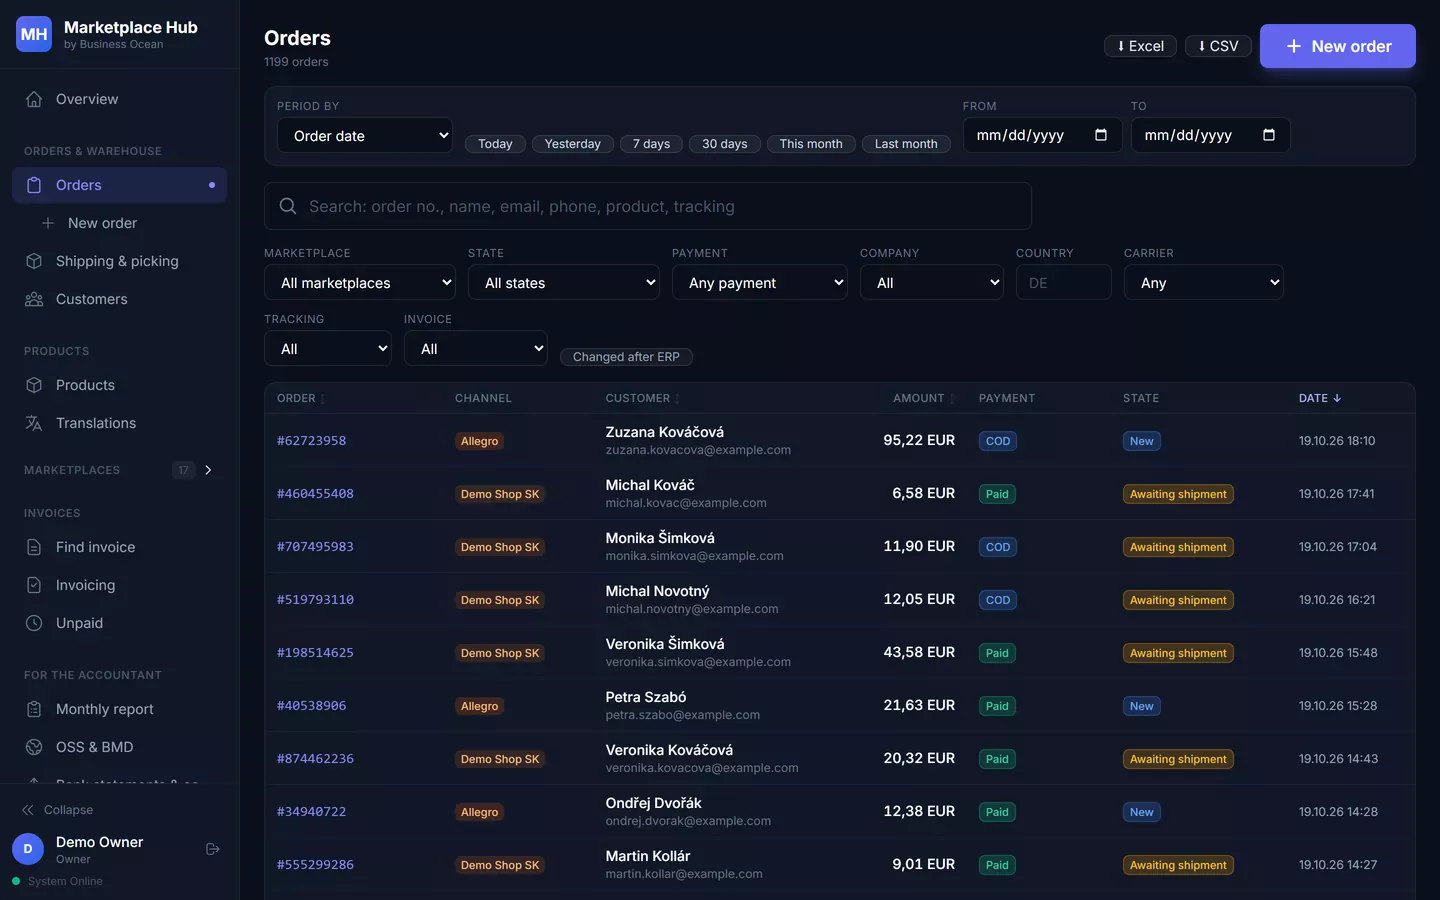This screenshot has width=1440, height=900.
Task: Toggle the Changed after ERP filter
Action: point(626,357)
